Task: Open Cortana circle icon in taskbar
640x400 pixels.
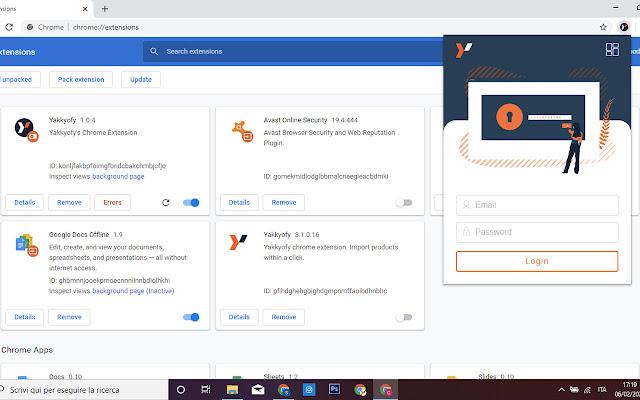Action: 180,389
